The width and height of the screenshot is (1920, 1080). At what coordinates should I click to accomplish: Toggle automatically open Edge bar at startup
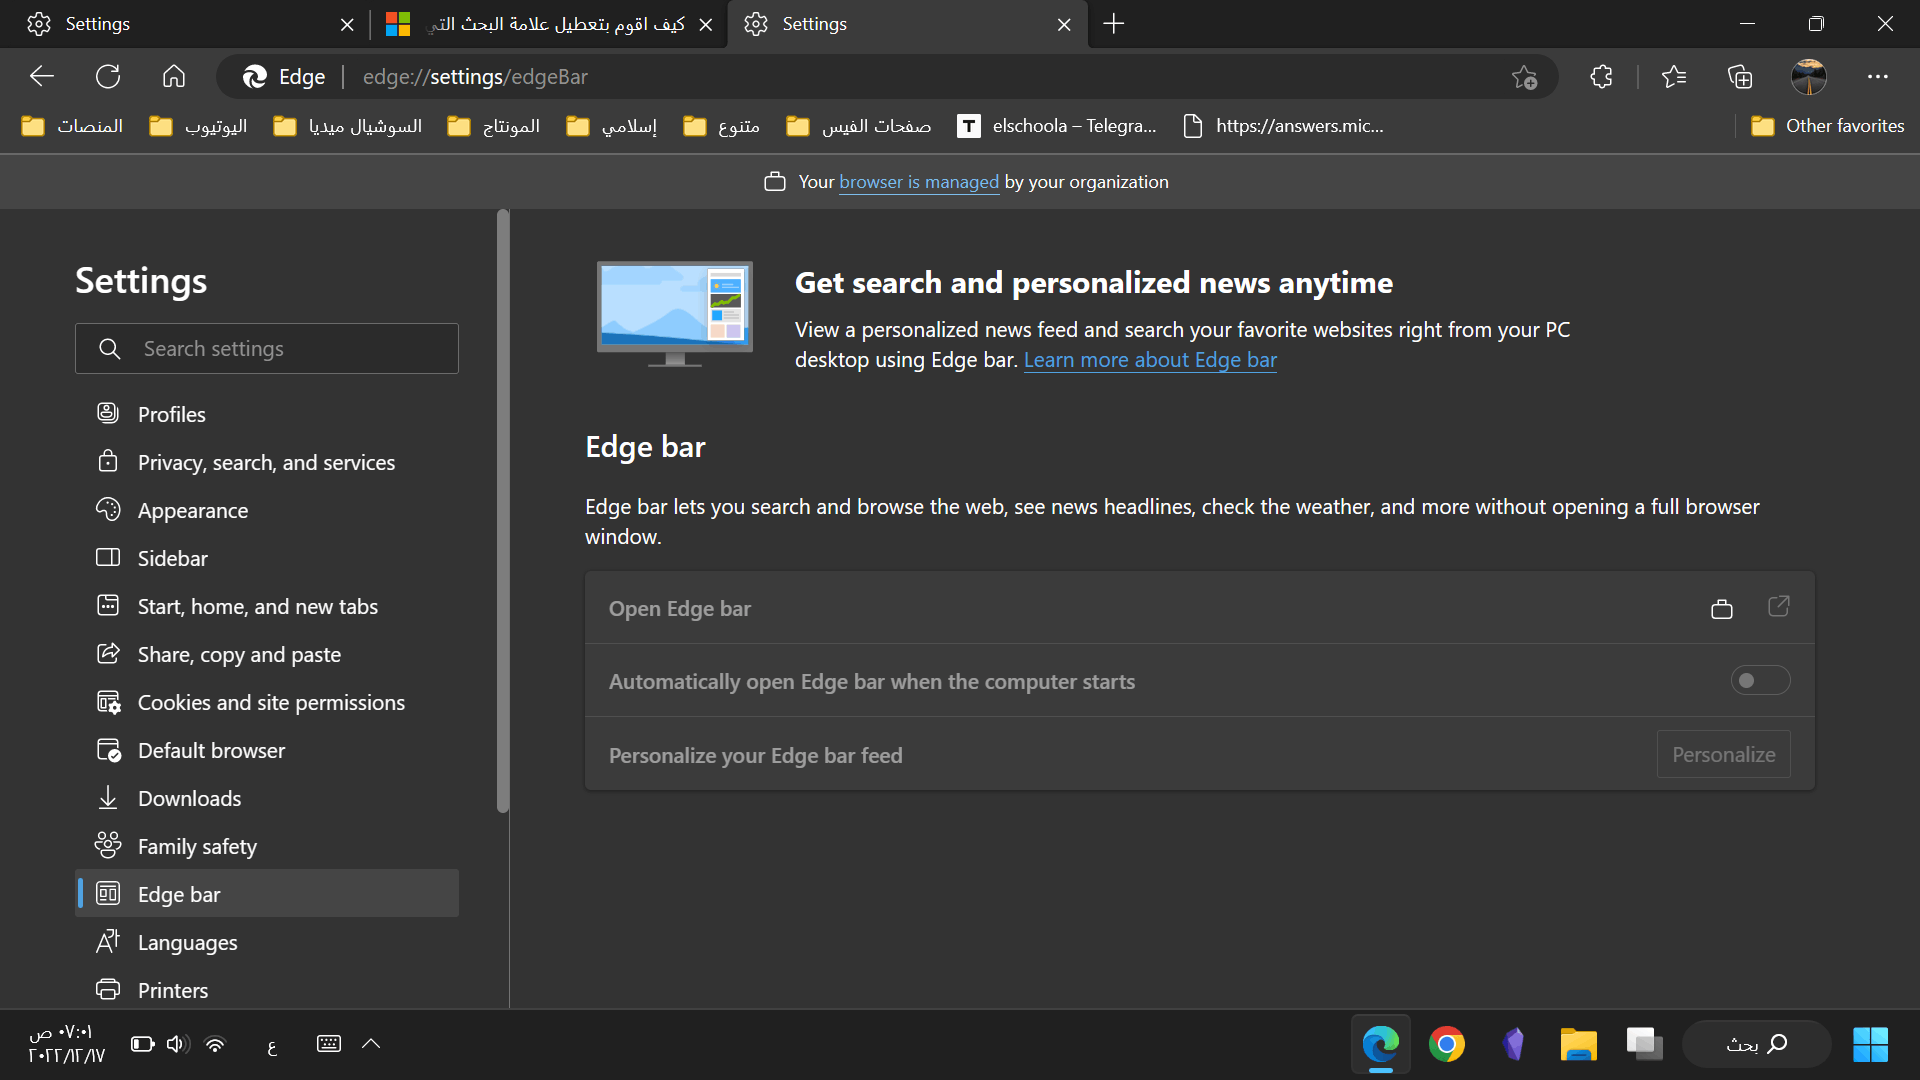1760,681
